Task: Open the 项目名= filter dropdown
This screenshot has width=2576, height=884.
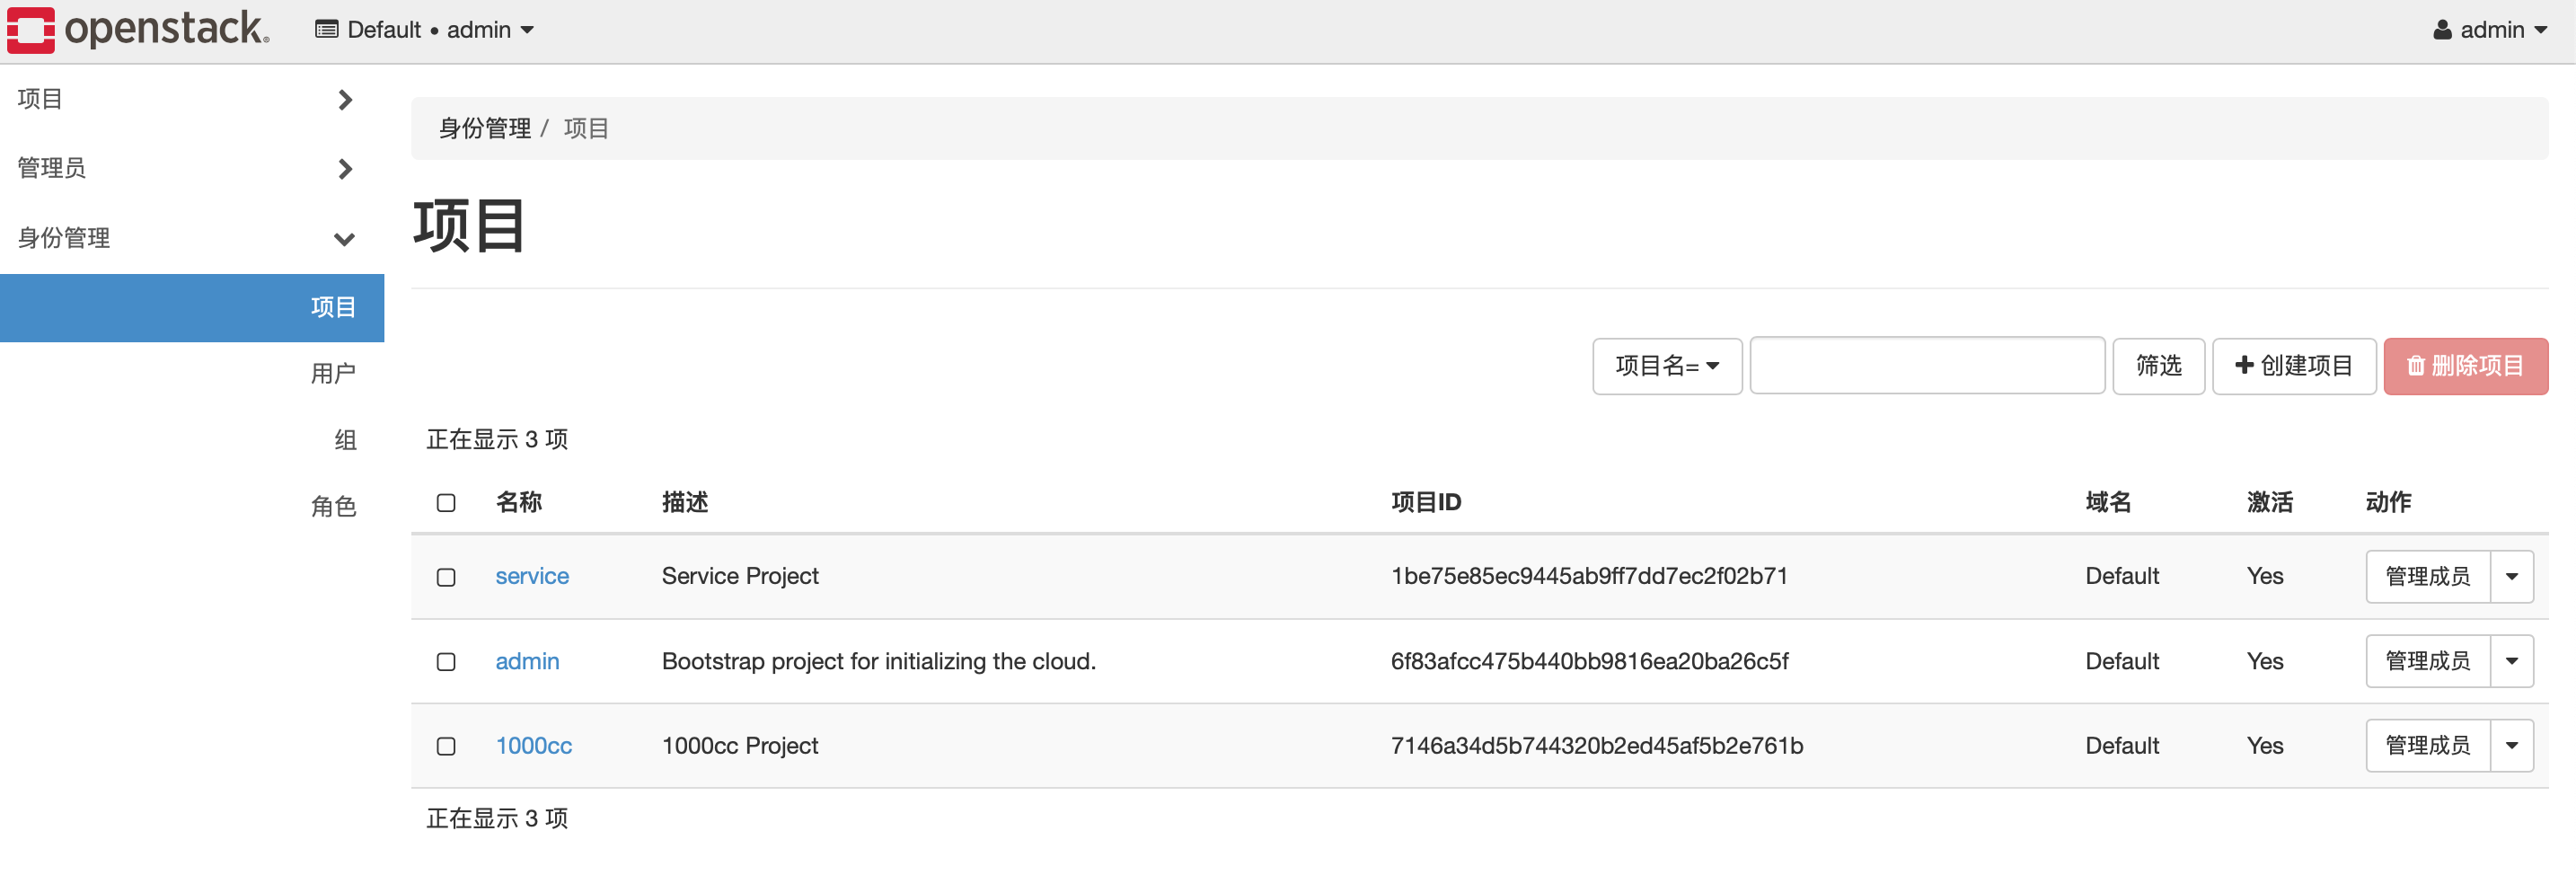Action: tap(1666, 366)
